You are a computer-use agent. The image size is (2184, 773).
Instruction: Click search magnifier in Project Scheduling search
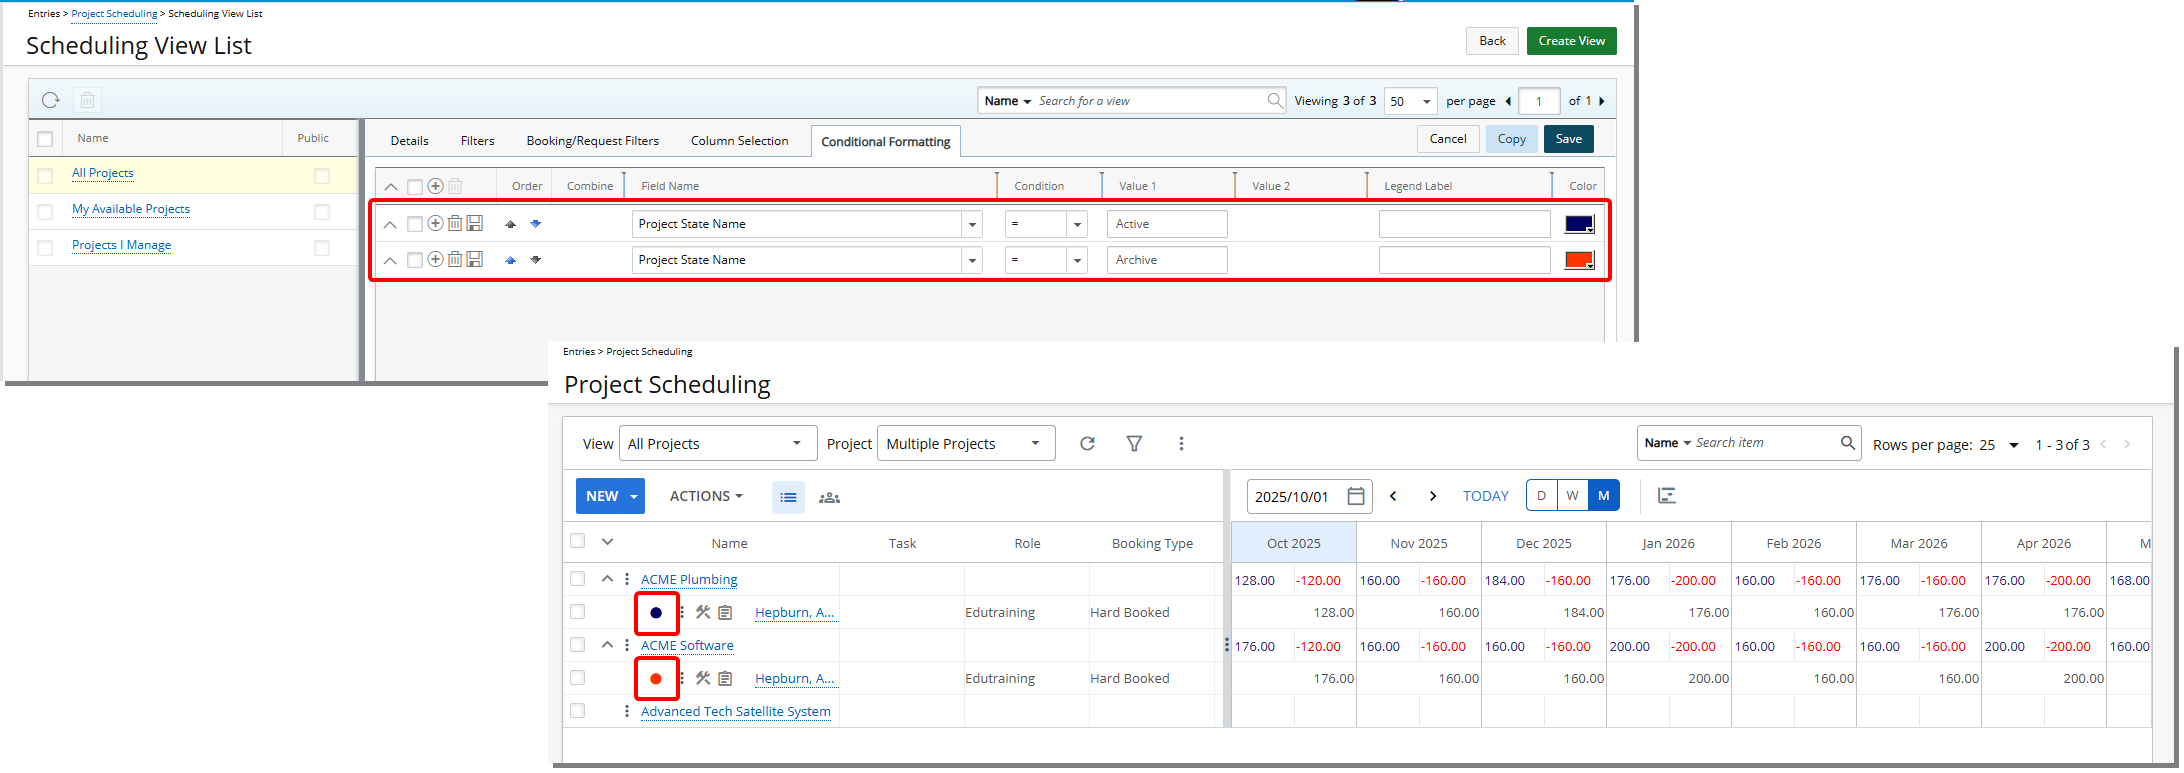pyautogui.click(x=1848, y=442)
